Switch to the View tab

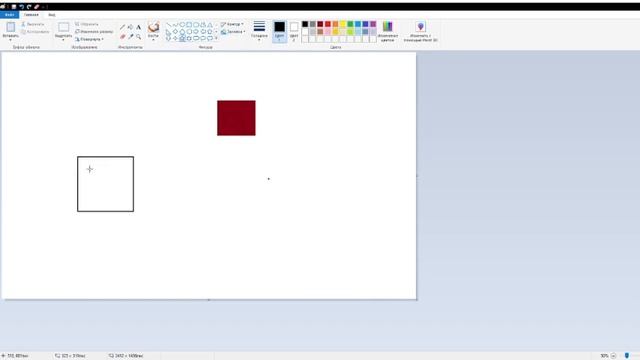tap(52, 15)
